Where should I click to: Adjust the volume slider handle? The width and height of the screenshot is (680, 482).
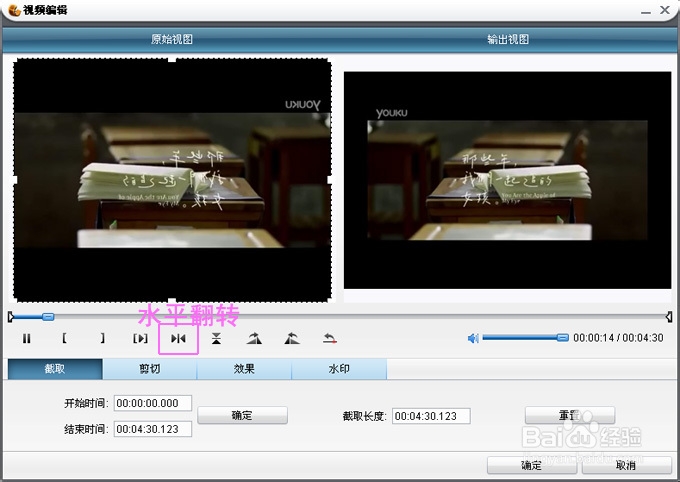point(562,338)
